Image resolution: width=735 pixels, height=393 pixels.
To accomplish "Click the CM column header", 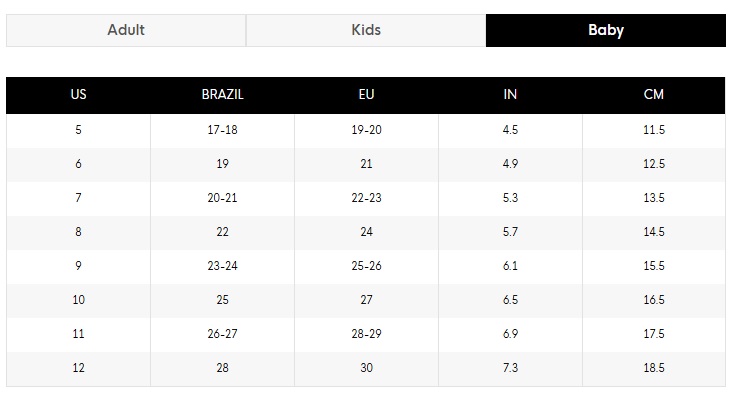I will [x=653, y=95].
